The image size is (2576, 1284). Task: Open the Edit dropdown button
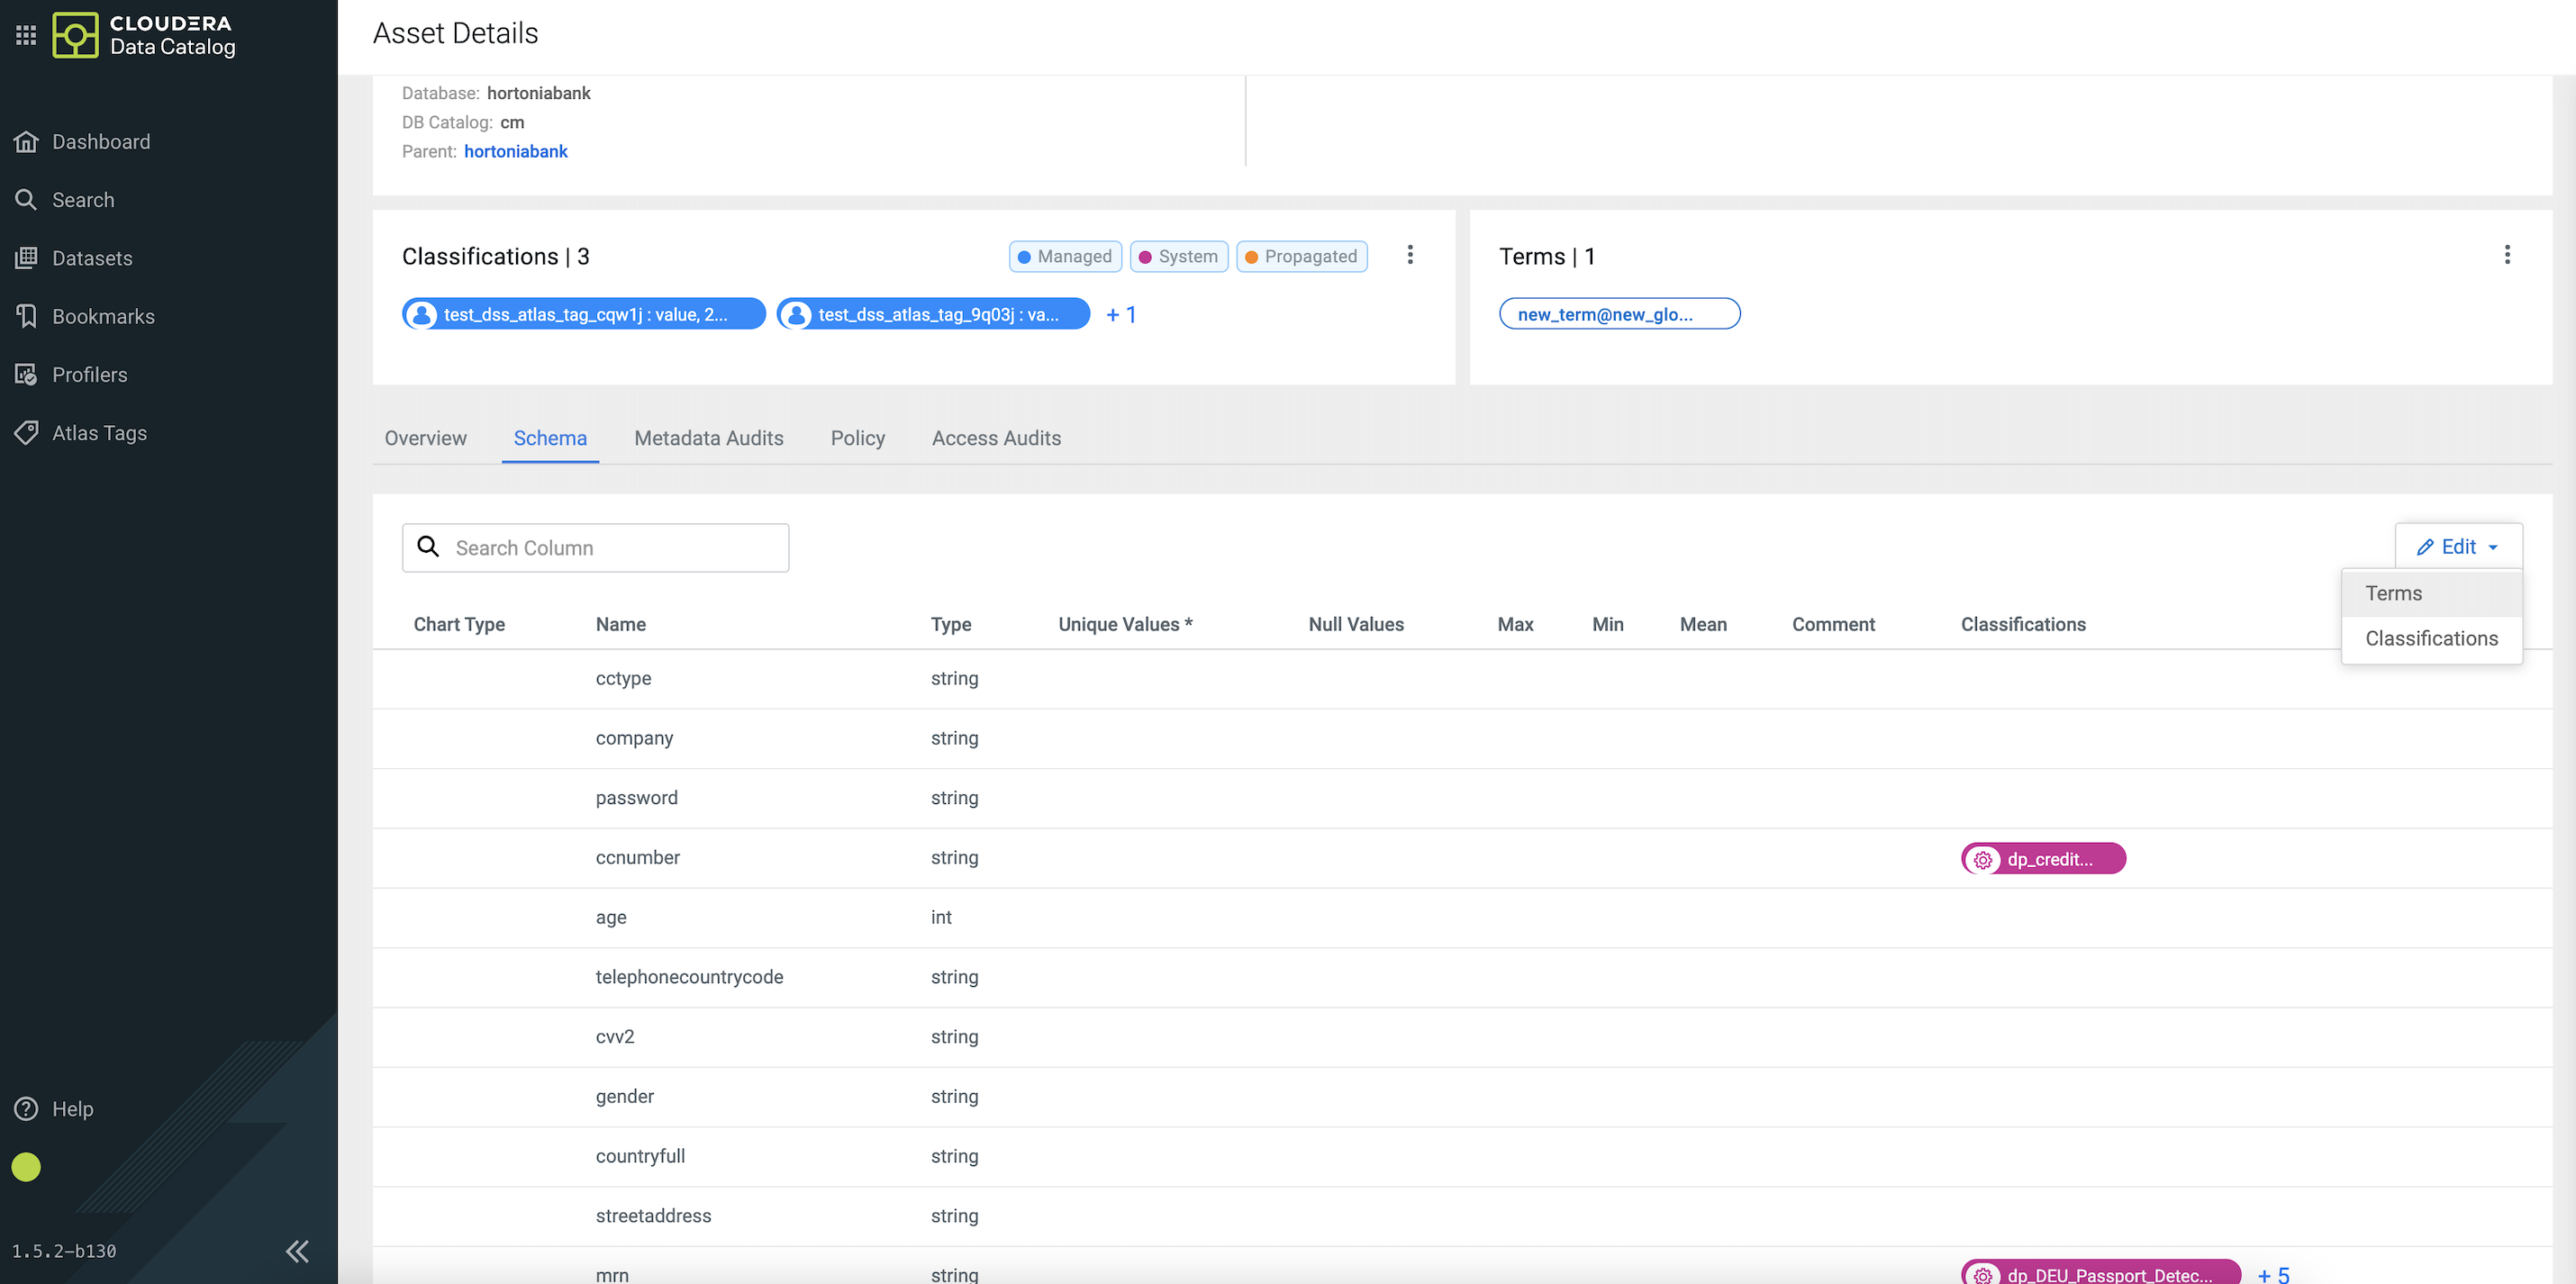coord(2458,547)
